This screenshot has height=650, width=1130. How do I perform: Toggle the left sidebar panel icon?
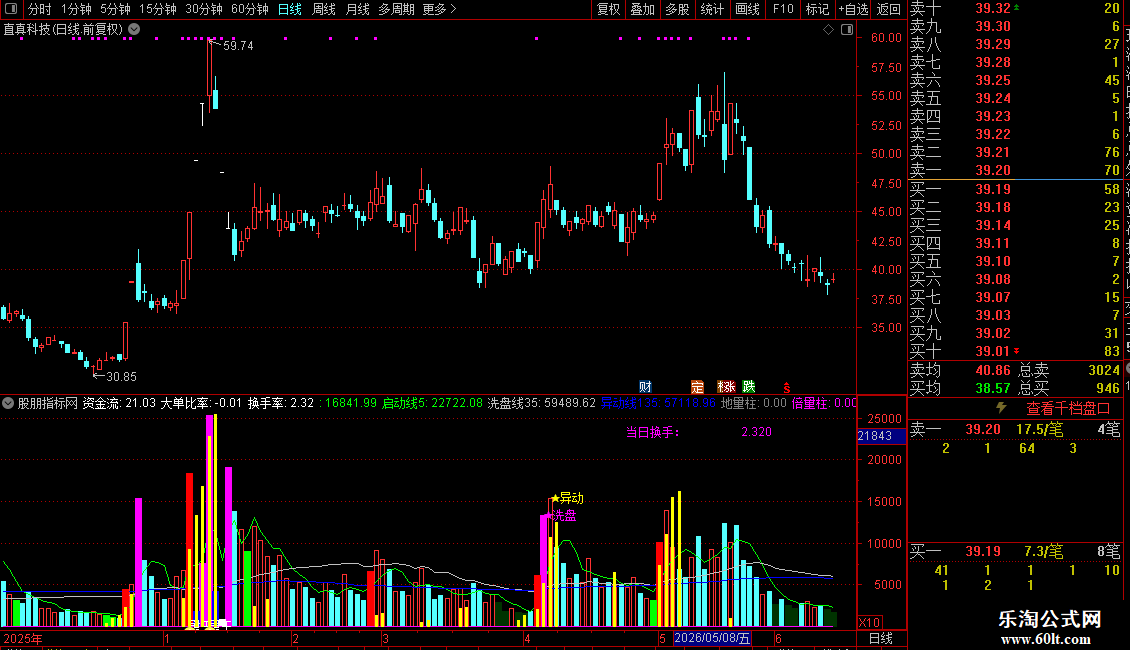(11, 9)
